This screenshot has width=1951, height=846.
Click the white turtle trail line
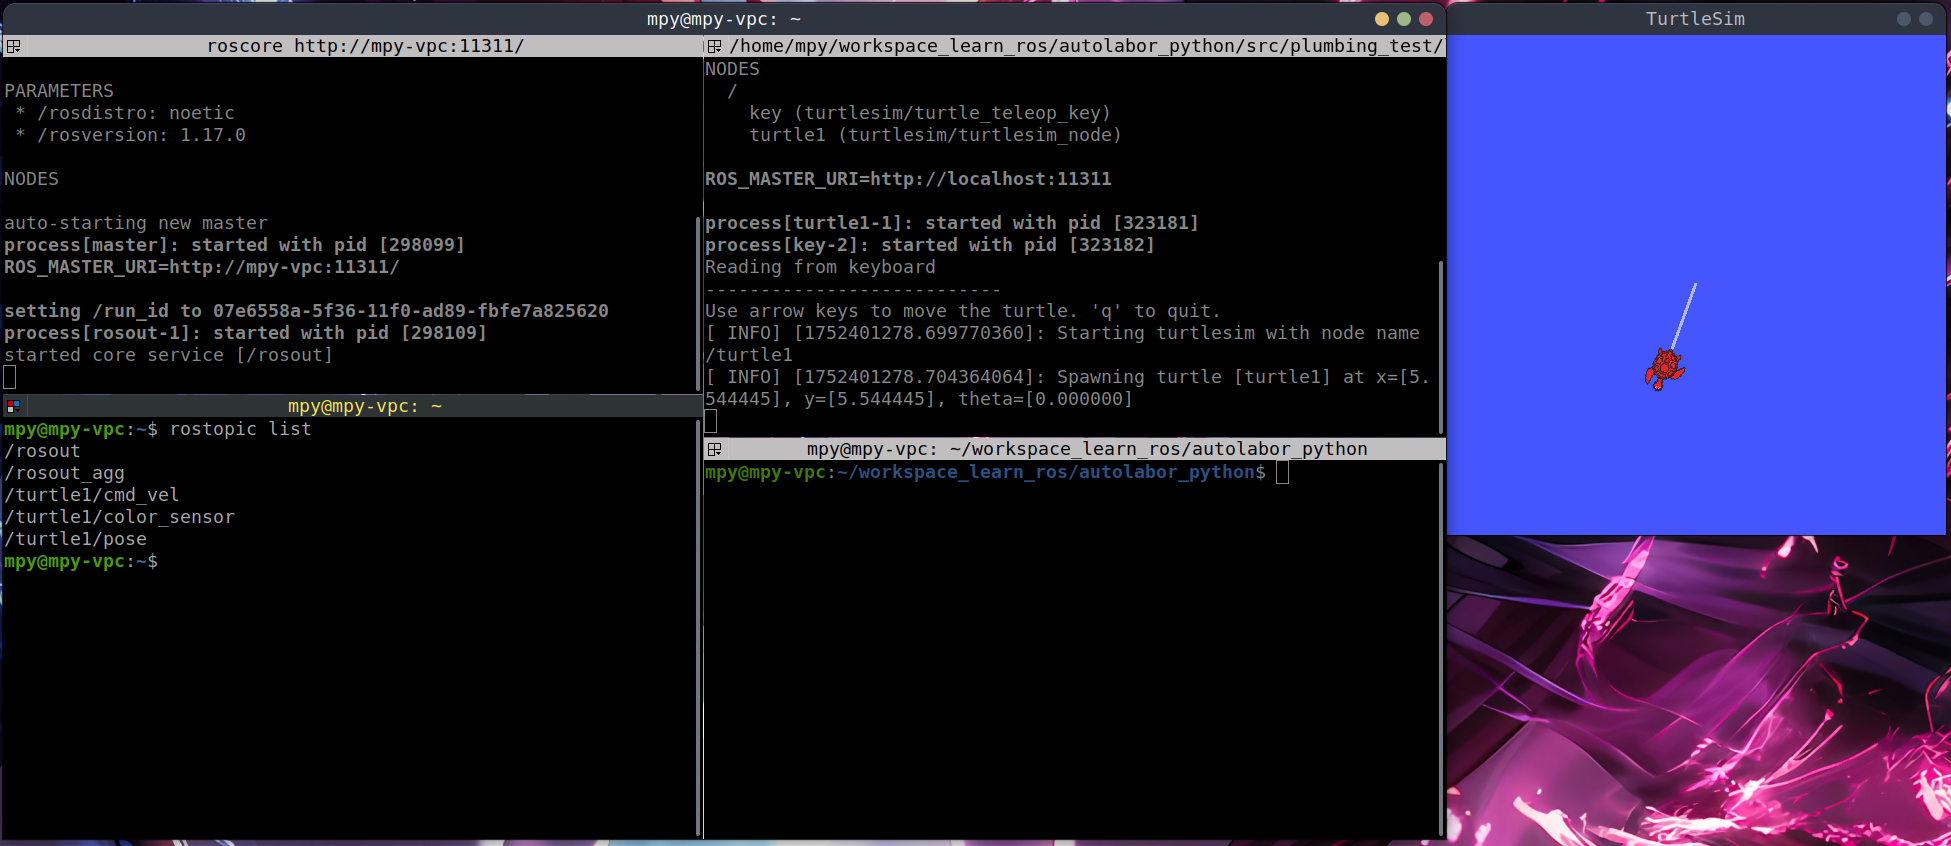point(1685,315)
